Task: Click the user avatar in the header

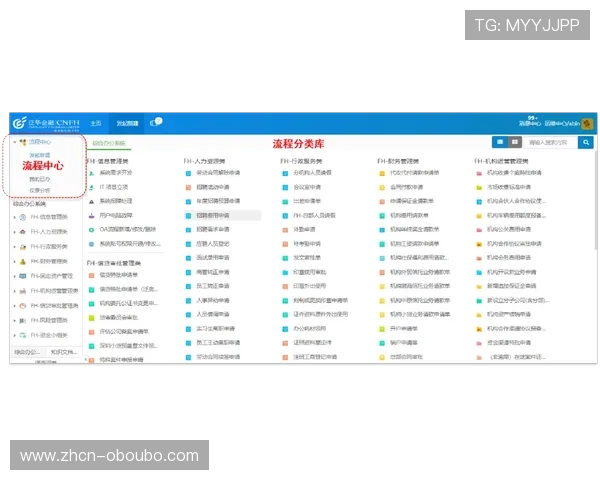Action: point(587,123)
